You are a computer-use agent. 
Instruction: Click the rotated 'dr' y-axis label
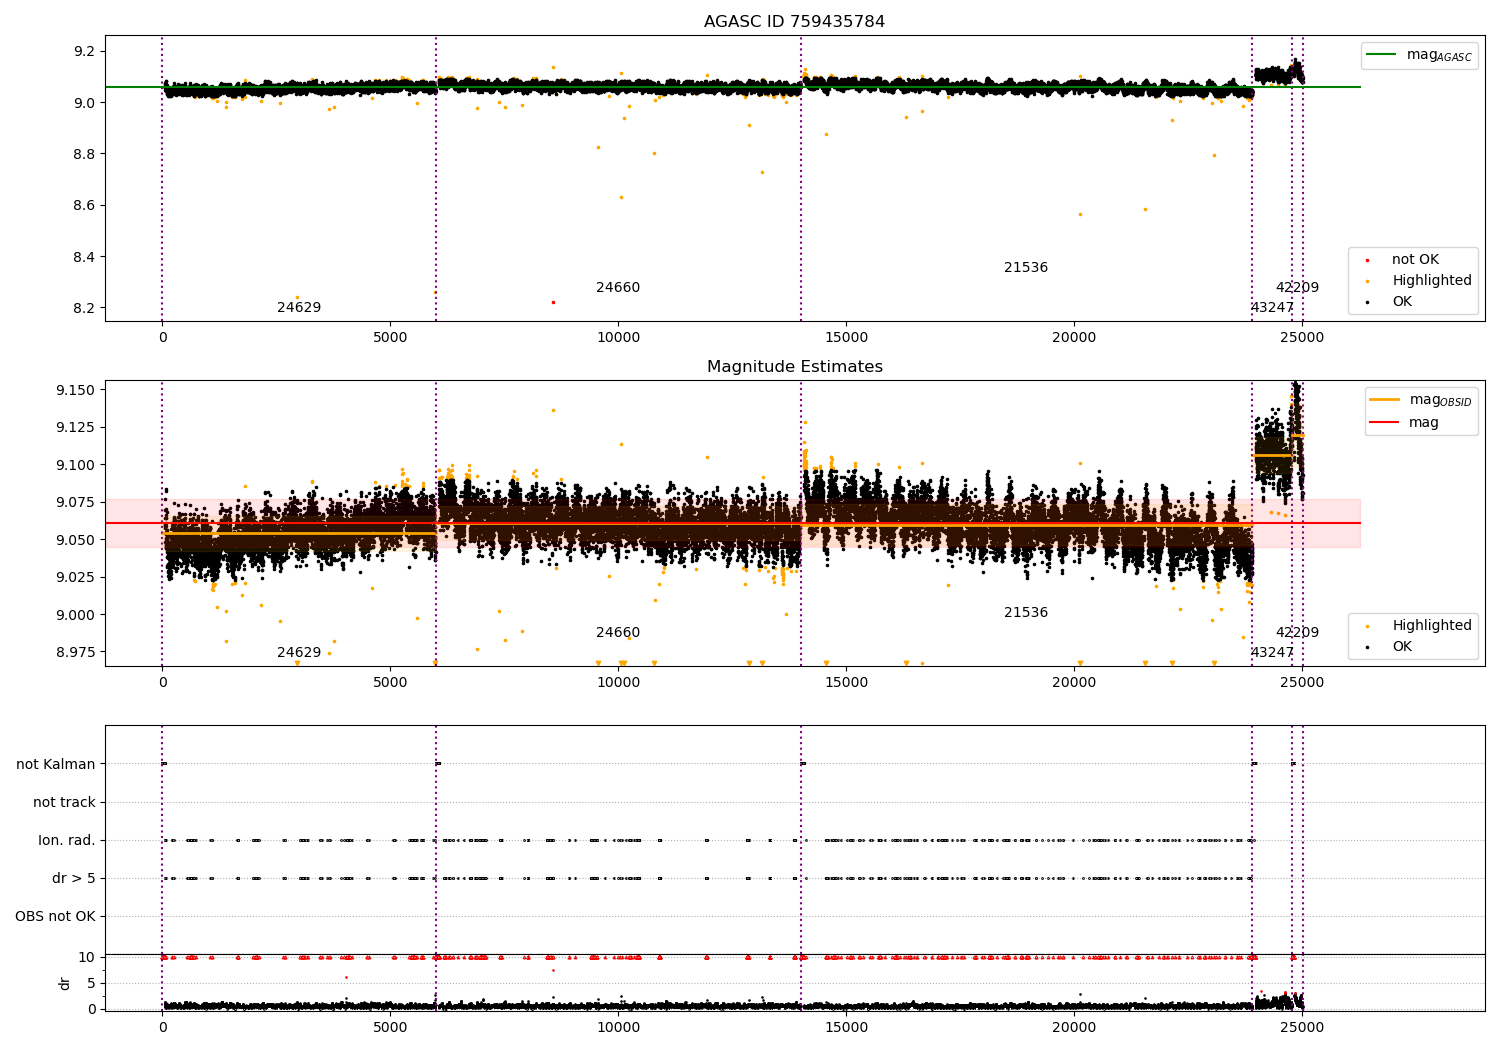click(x=65, y=983)
